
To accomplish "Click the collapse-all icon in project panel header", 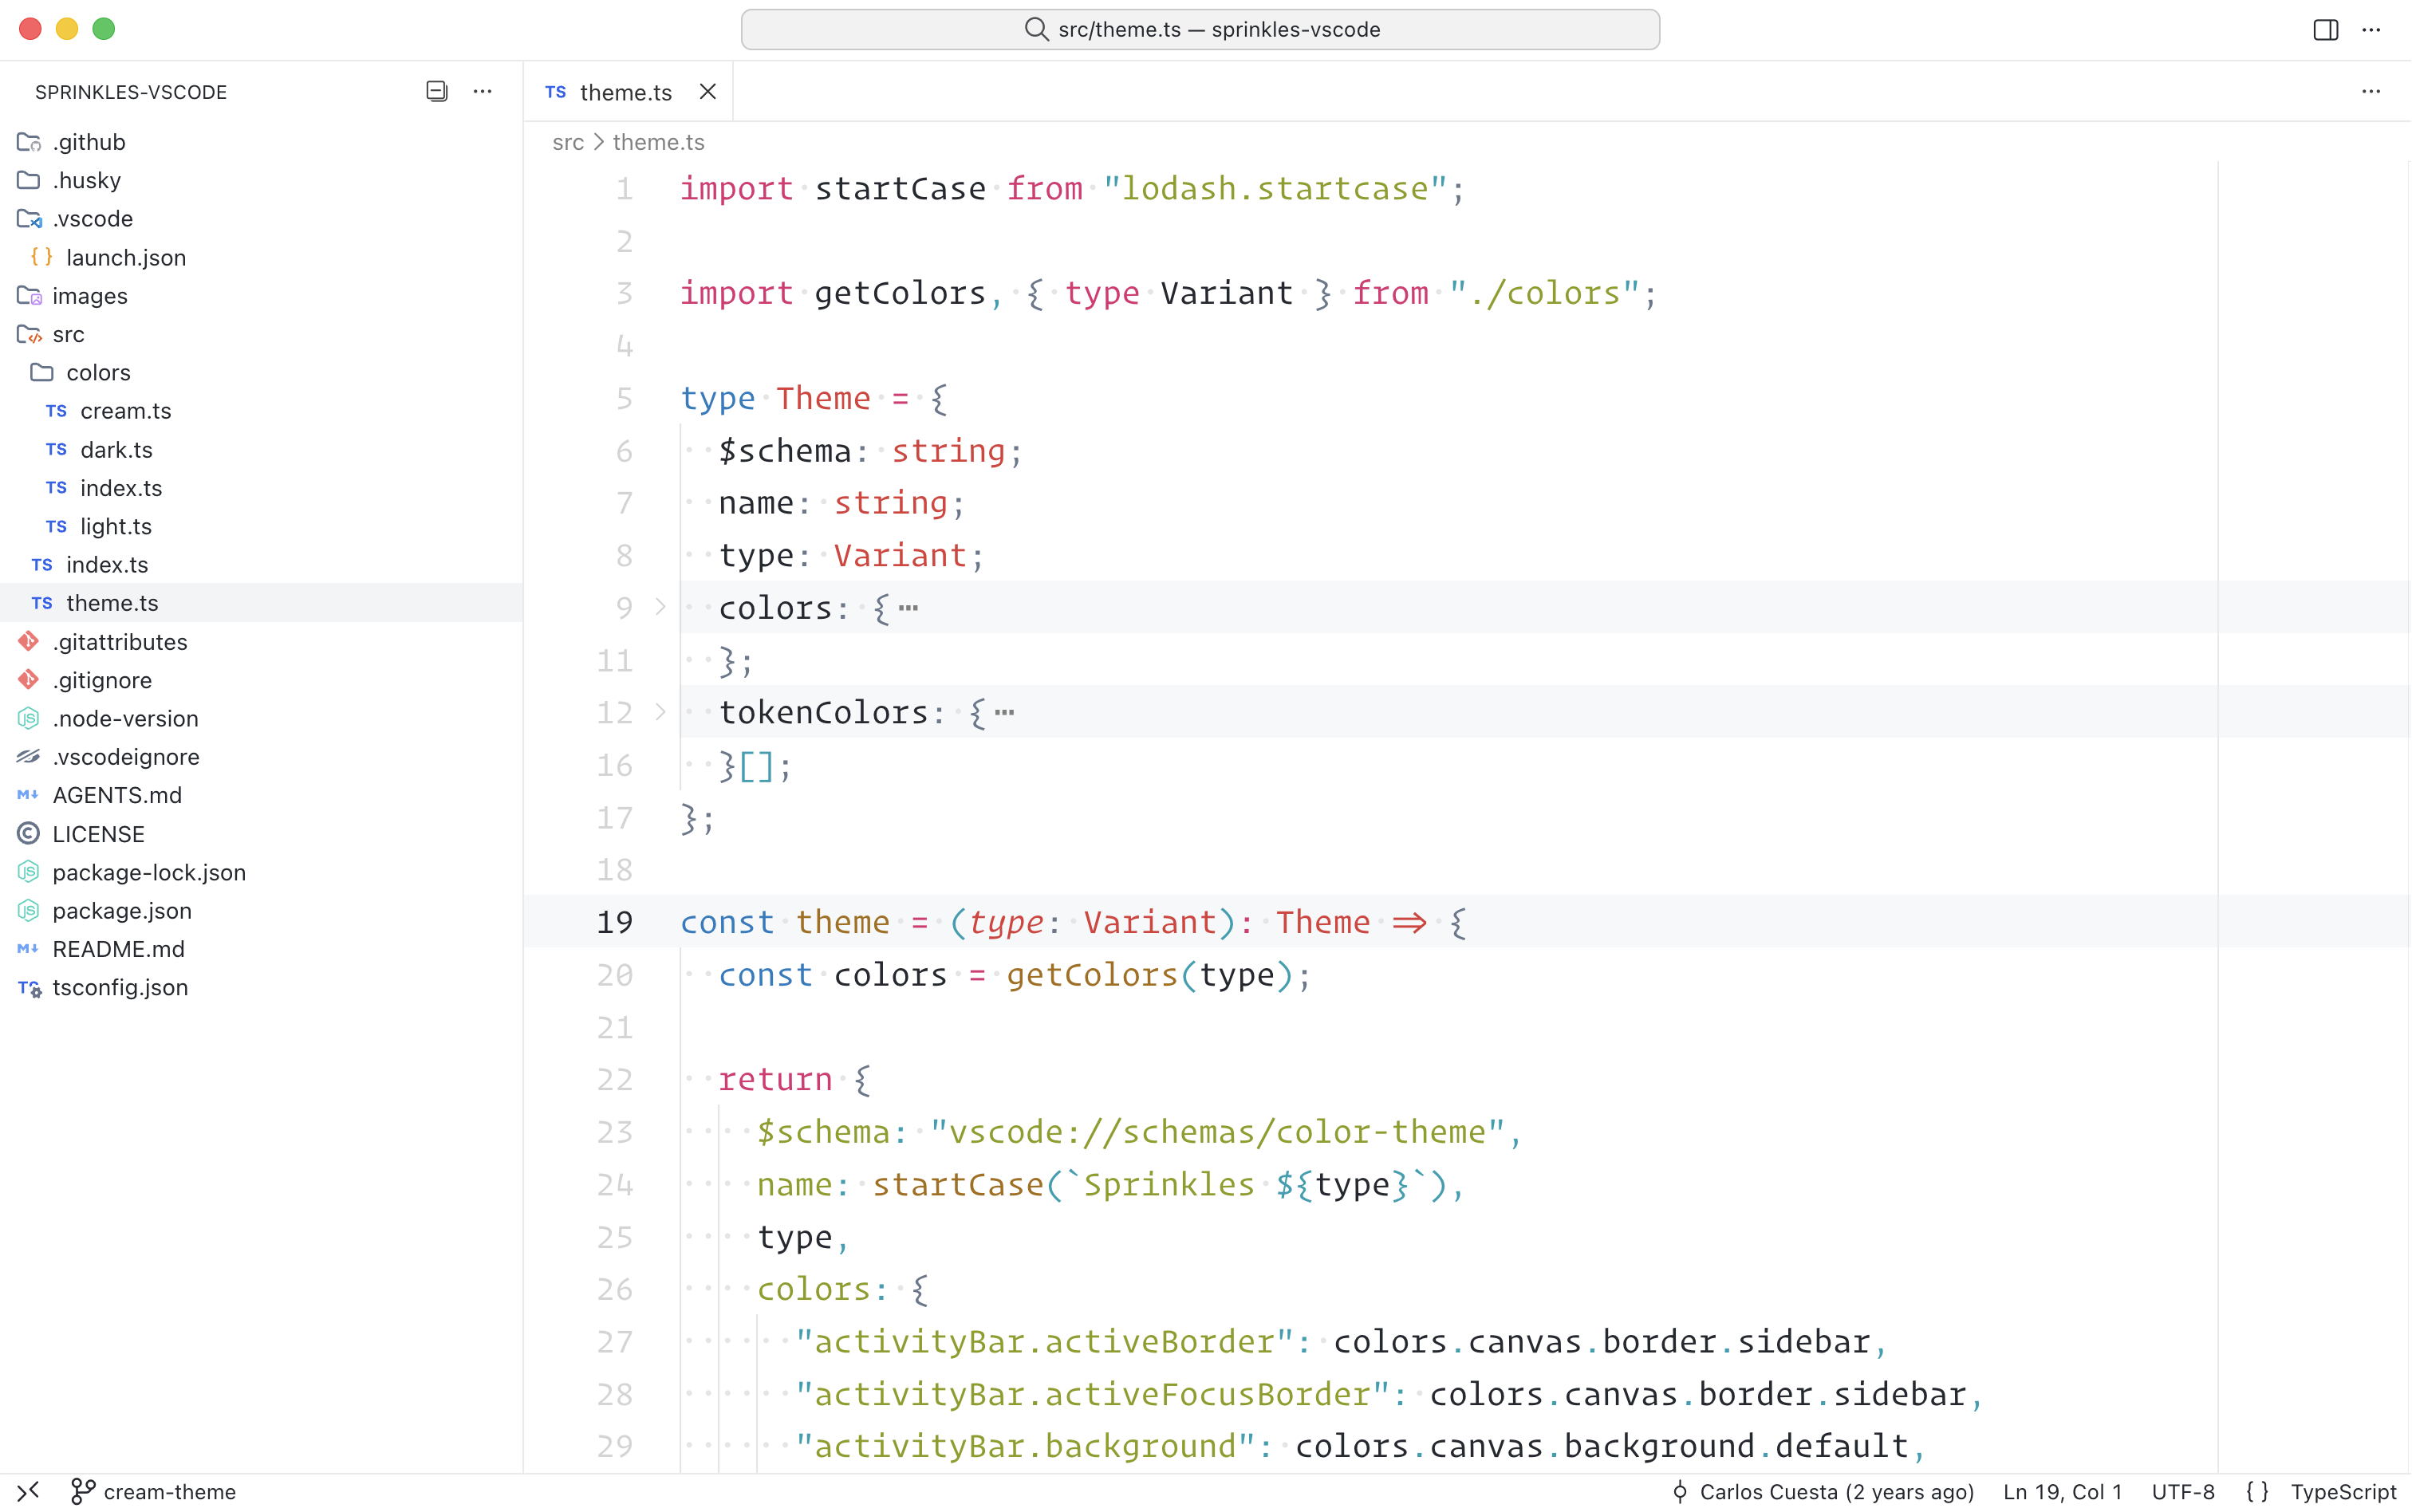I will 436,91.
